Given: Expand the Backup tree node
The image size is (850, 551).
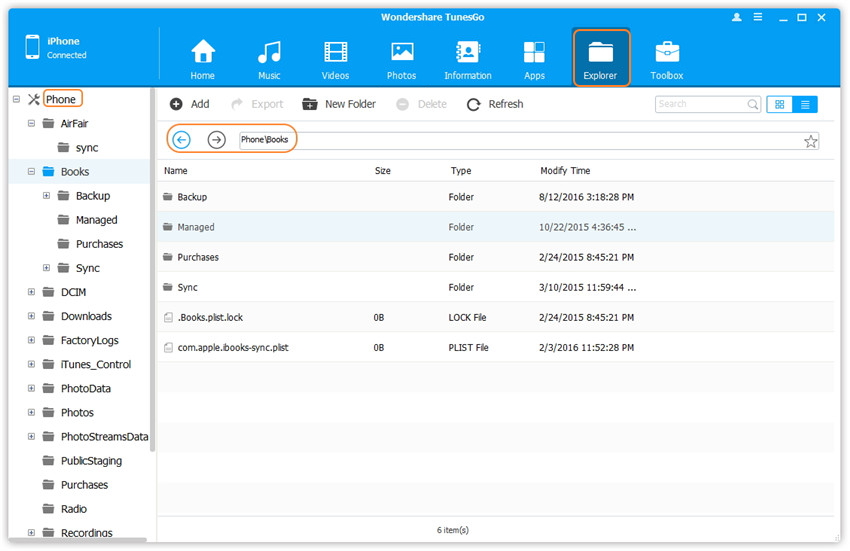Looking at the screenshot, I should tap(47, 195).
